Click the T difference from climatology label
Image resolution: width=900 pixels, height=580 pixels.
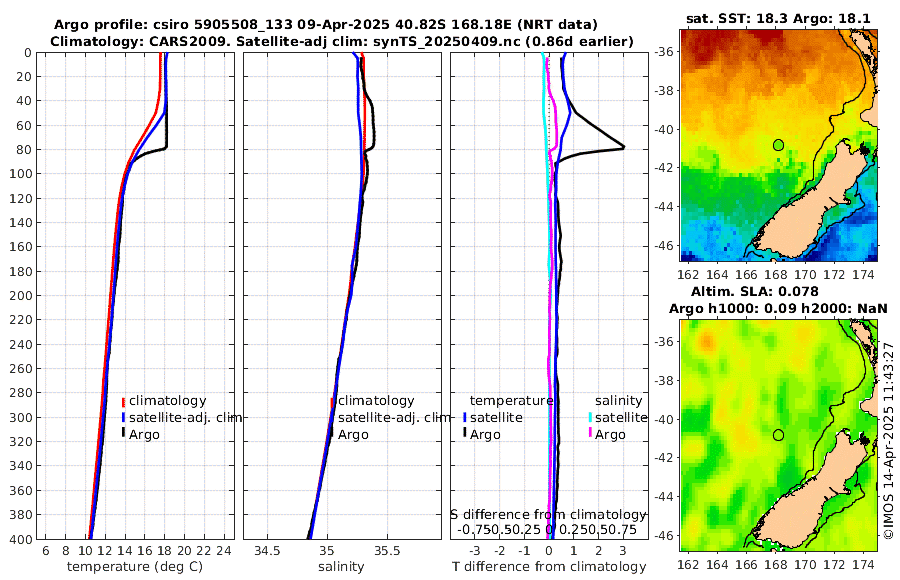(551, 567)
